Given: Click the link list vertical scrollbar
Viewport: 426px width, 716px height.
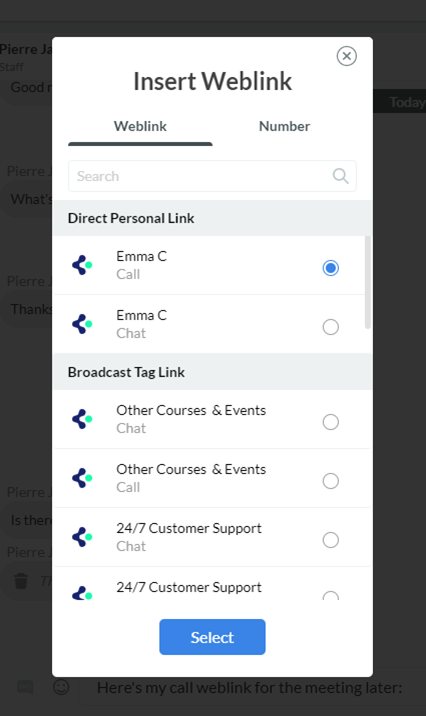Looking at the screenshot, I should pos(368,282).
